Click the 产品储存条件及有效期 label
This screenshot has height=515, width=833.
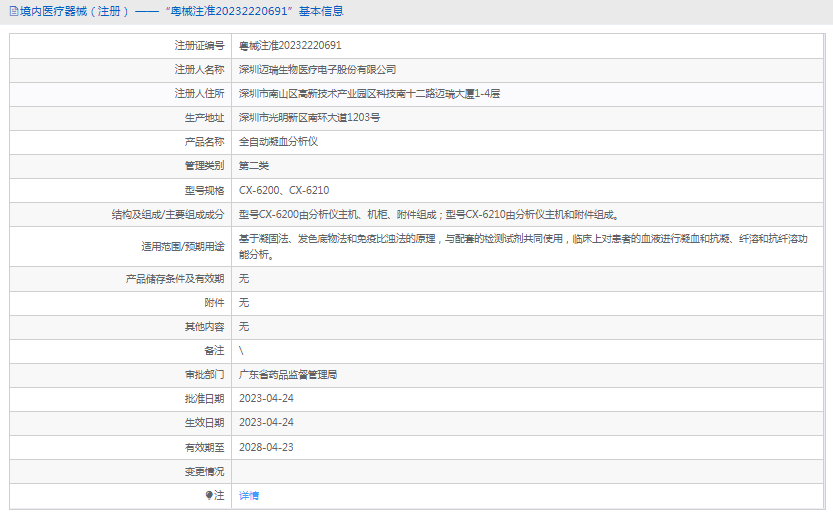point(175,278)
